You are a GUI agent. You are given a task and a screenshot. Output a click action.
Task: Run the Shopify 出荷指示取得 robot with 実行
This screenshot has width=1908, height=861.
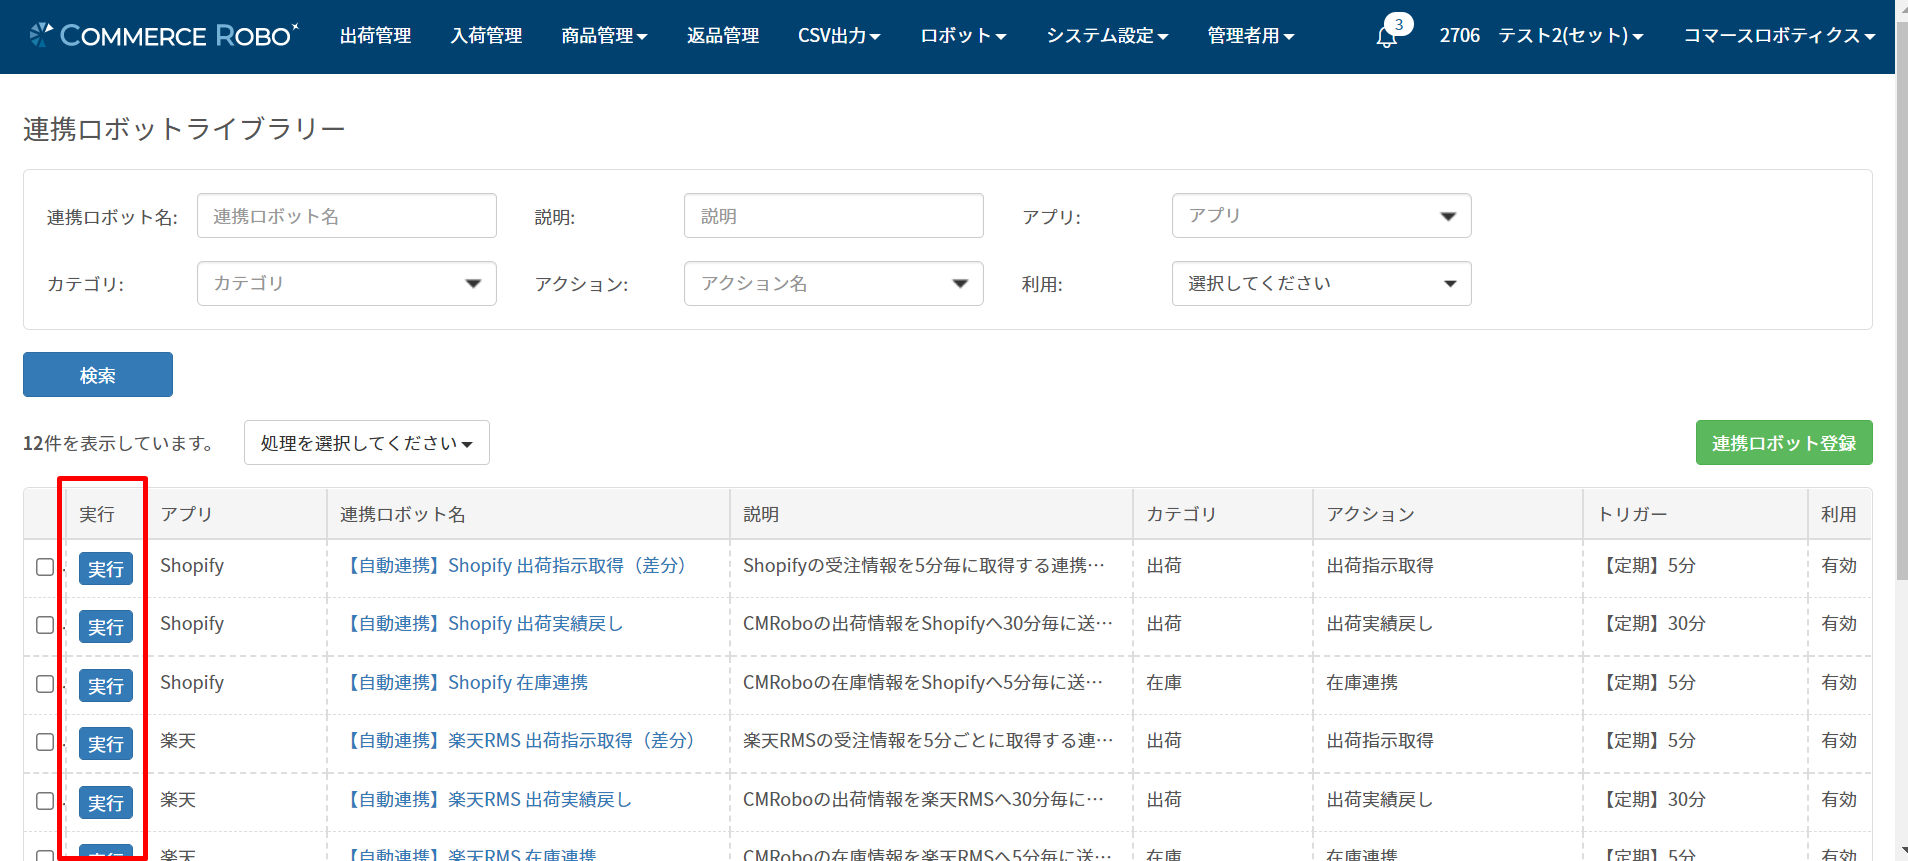click(x=106, y=569)
